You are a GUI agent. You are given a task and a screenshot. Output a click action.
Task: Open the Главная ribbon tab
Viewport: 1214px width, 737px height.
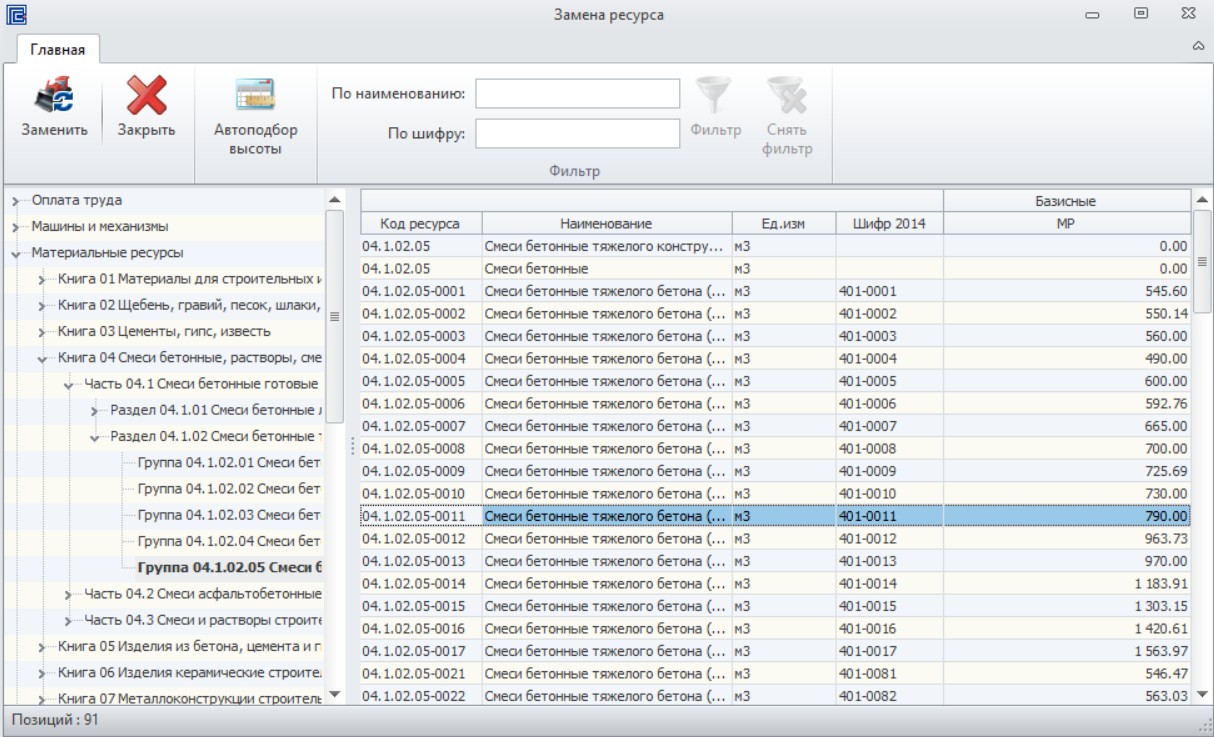tap(57, 49)
